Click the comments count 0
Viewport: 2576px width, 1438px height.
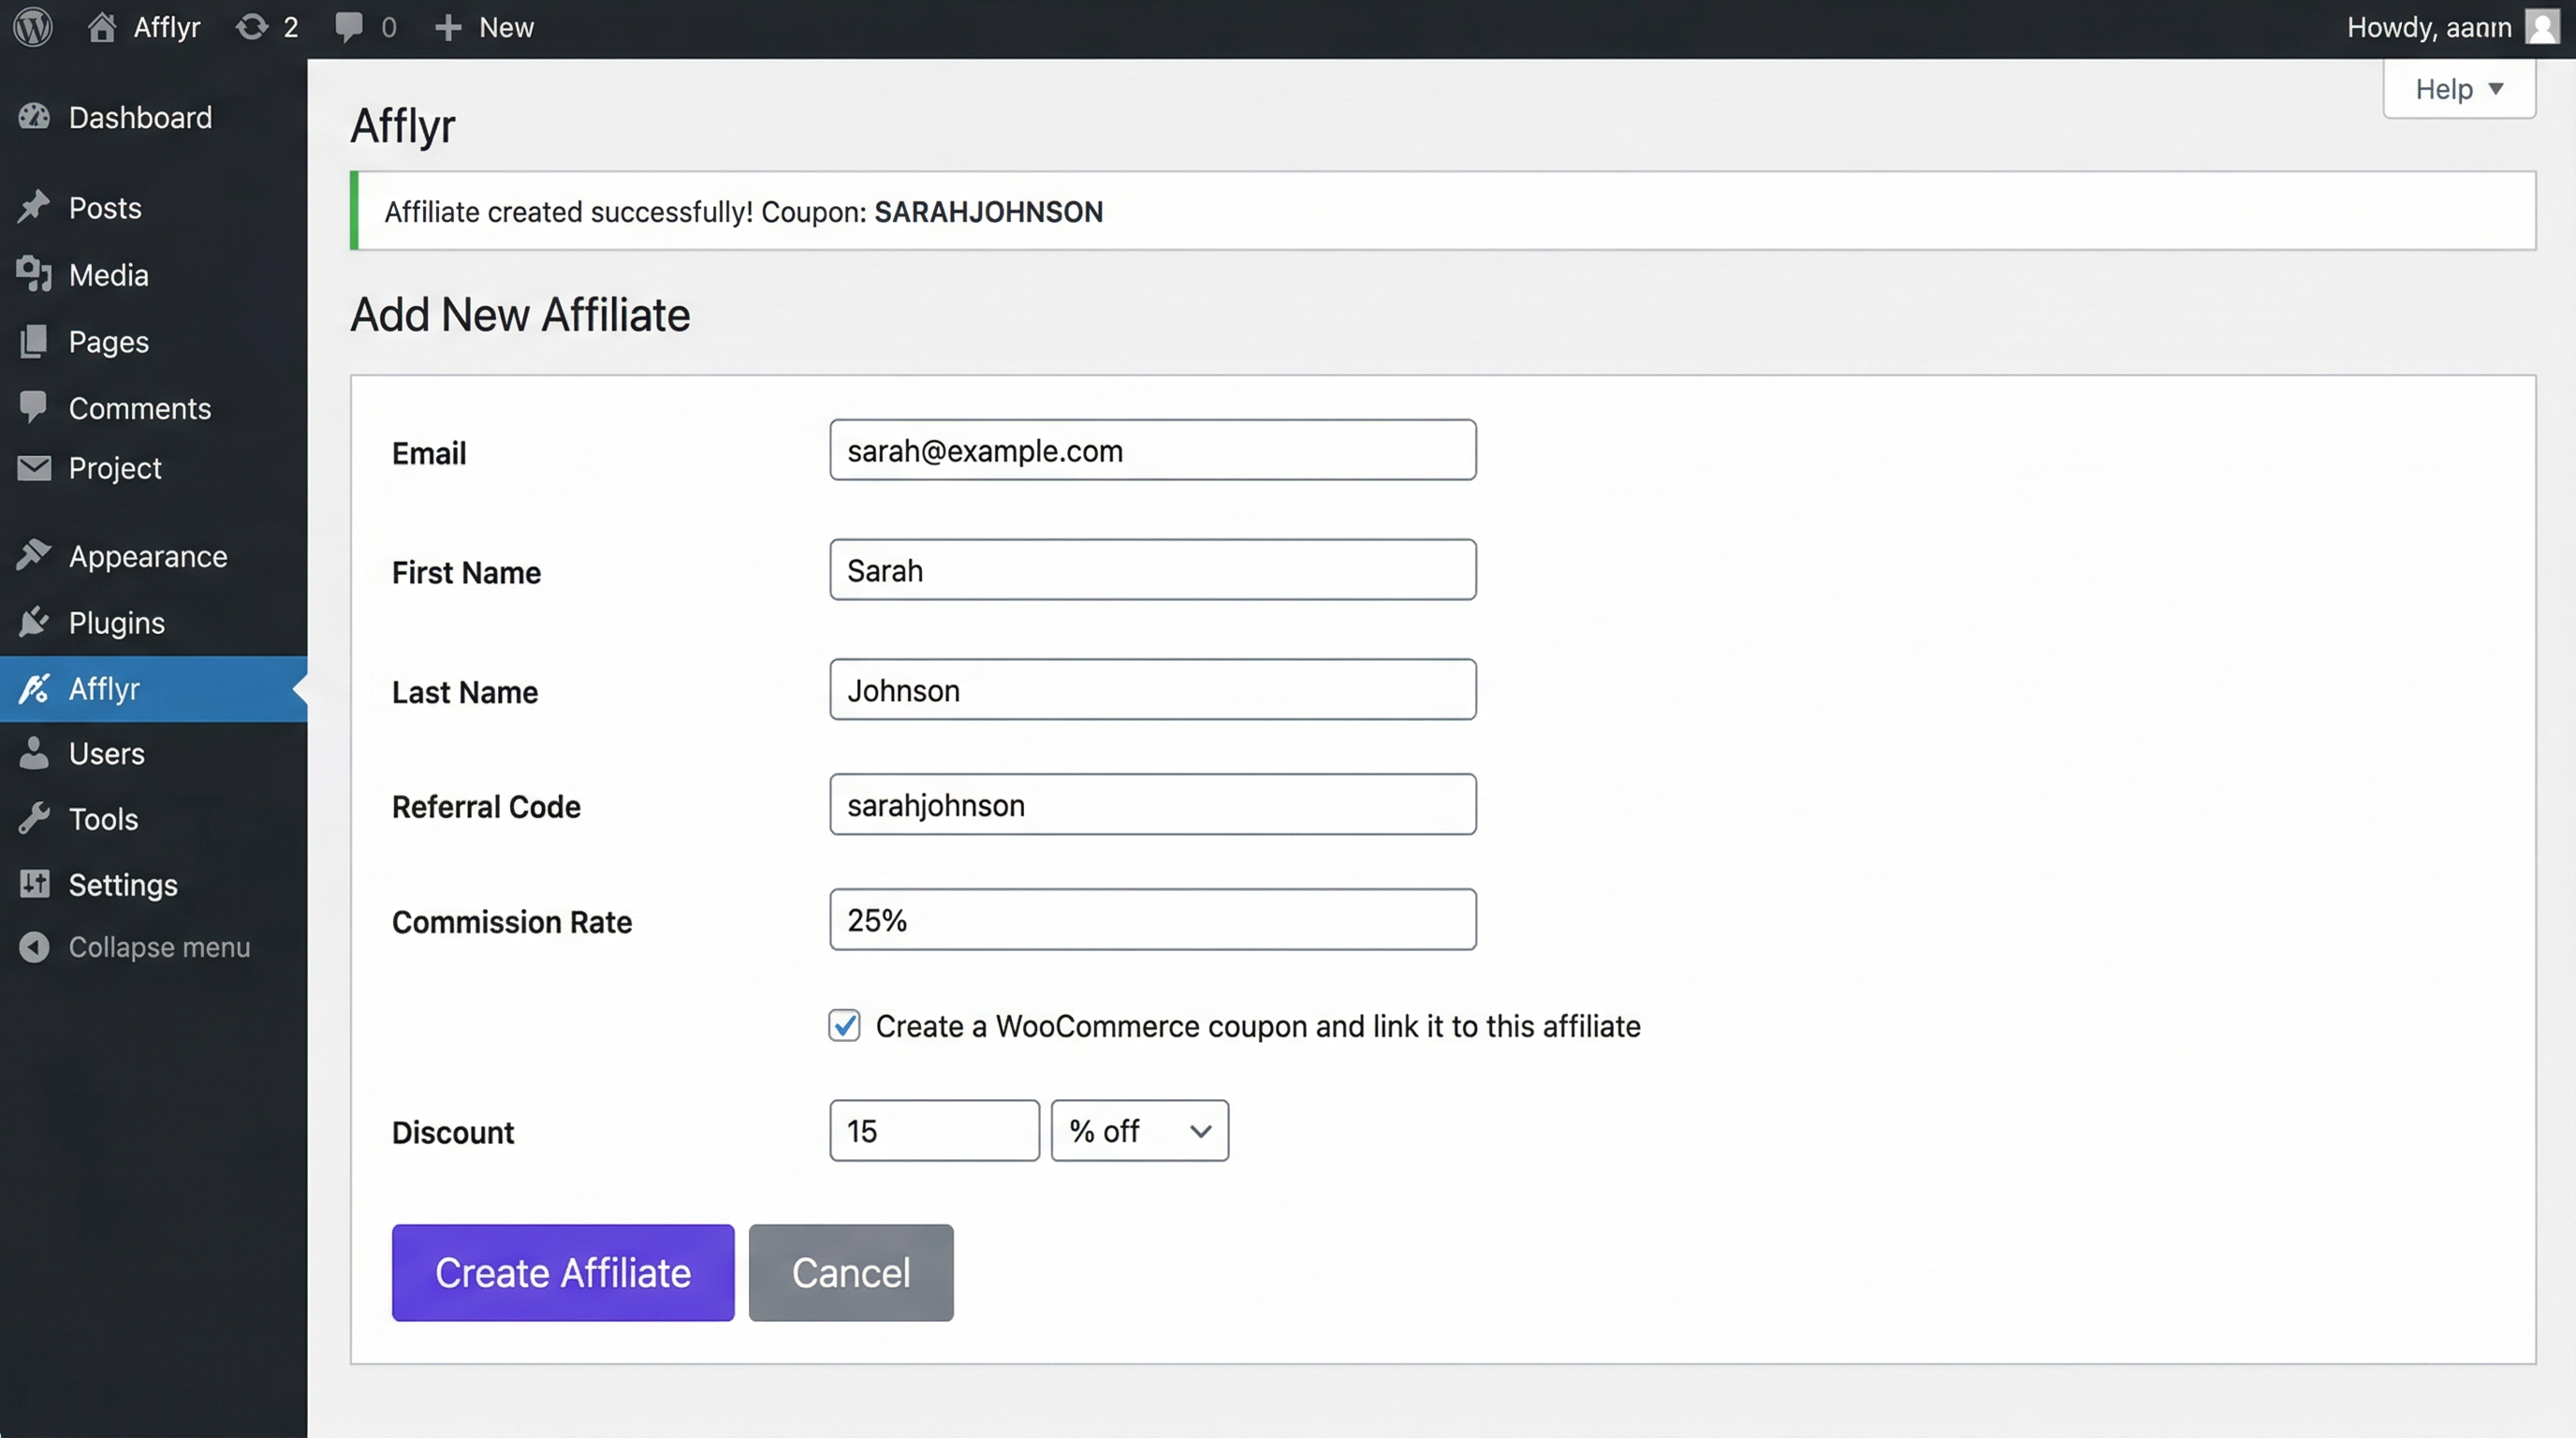389,27
